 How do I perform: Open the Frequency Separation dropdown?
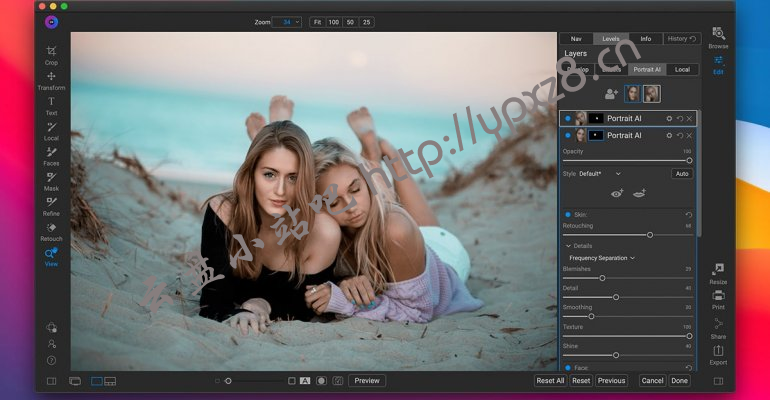602,258
